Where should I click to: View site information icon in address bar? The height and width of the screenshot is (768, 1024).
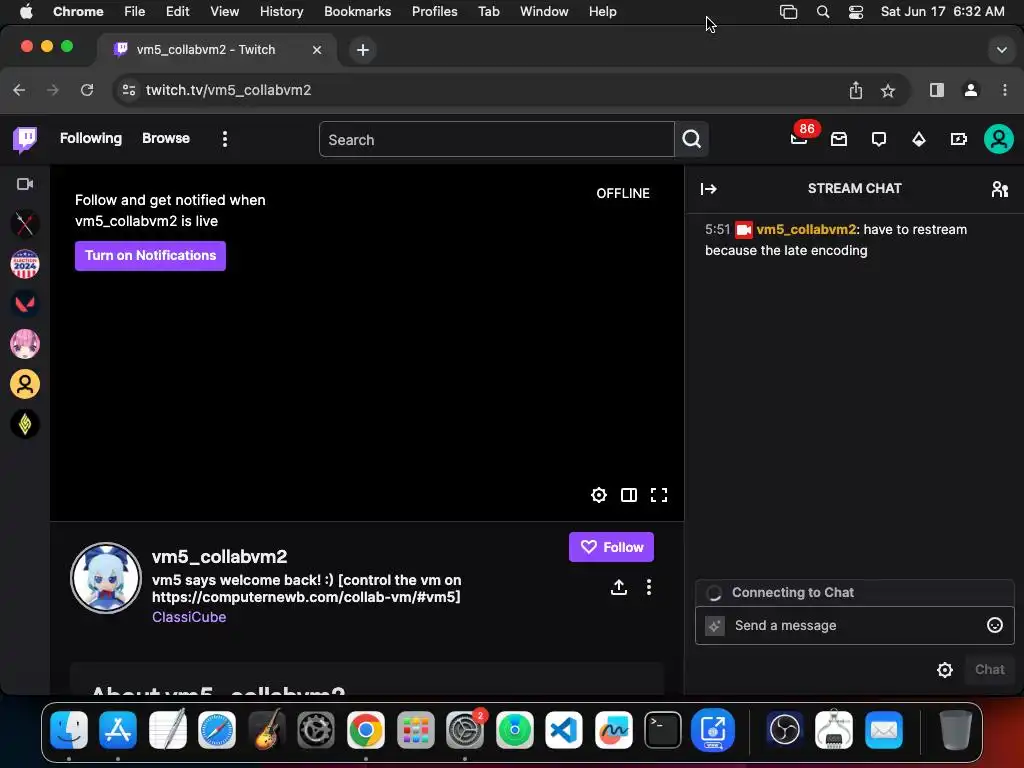129,90
